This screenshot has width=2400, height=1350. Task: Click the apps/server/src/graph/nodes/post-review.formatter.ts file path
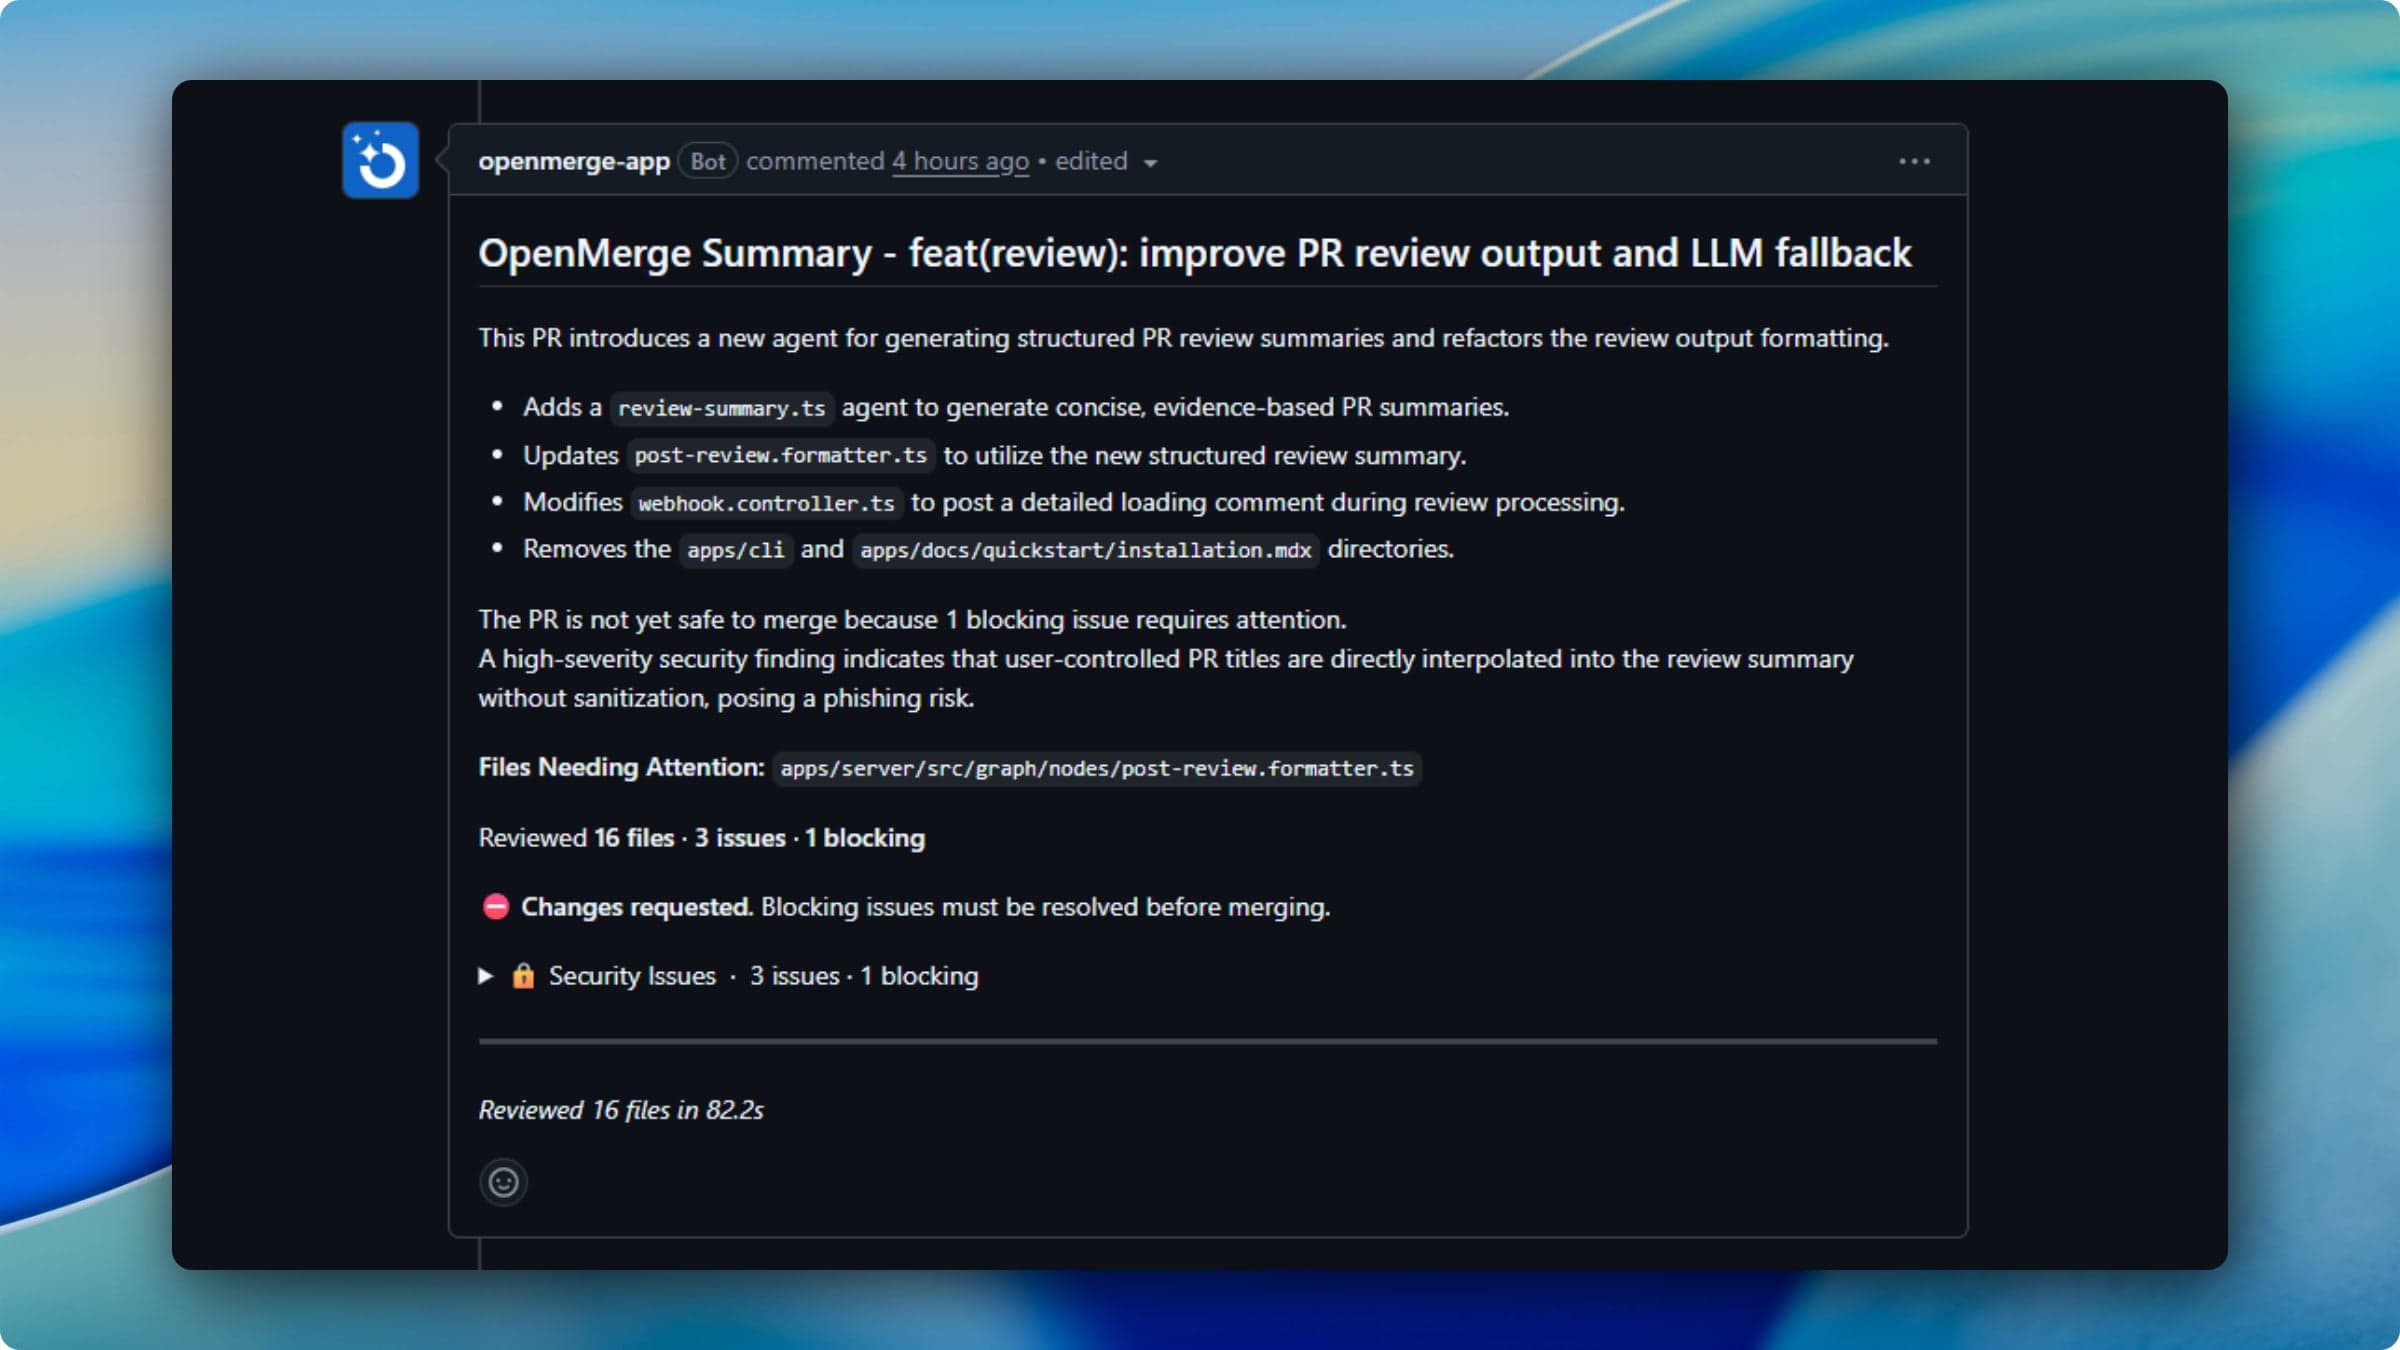(1097, 768)
